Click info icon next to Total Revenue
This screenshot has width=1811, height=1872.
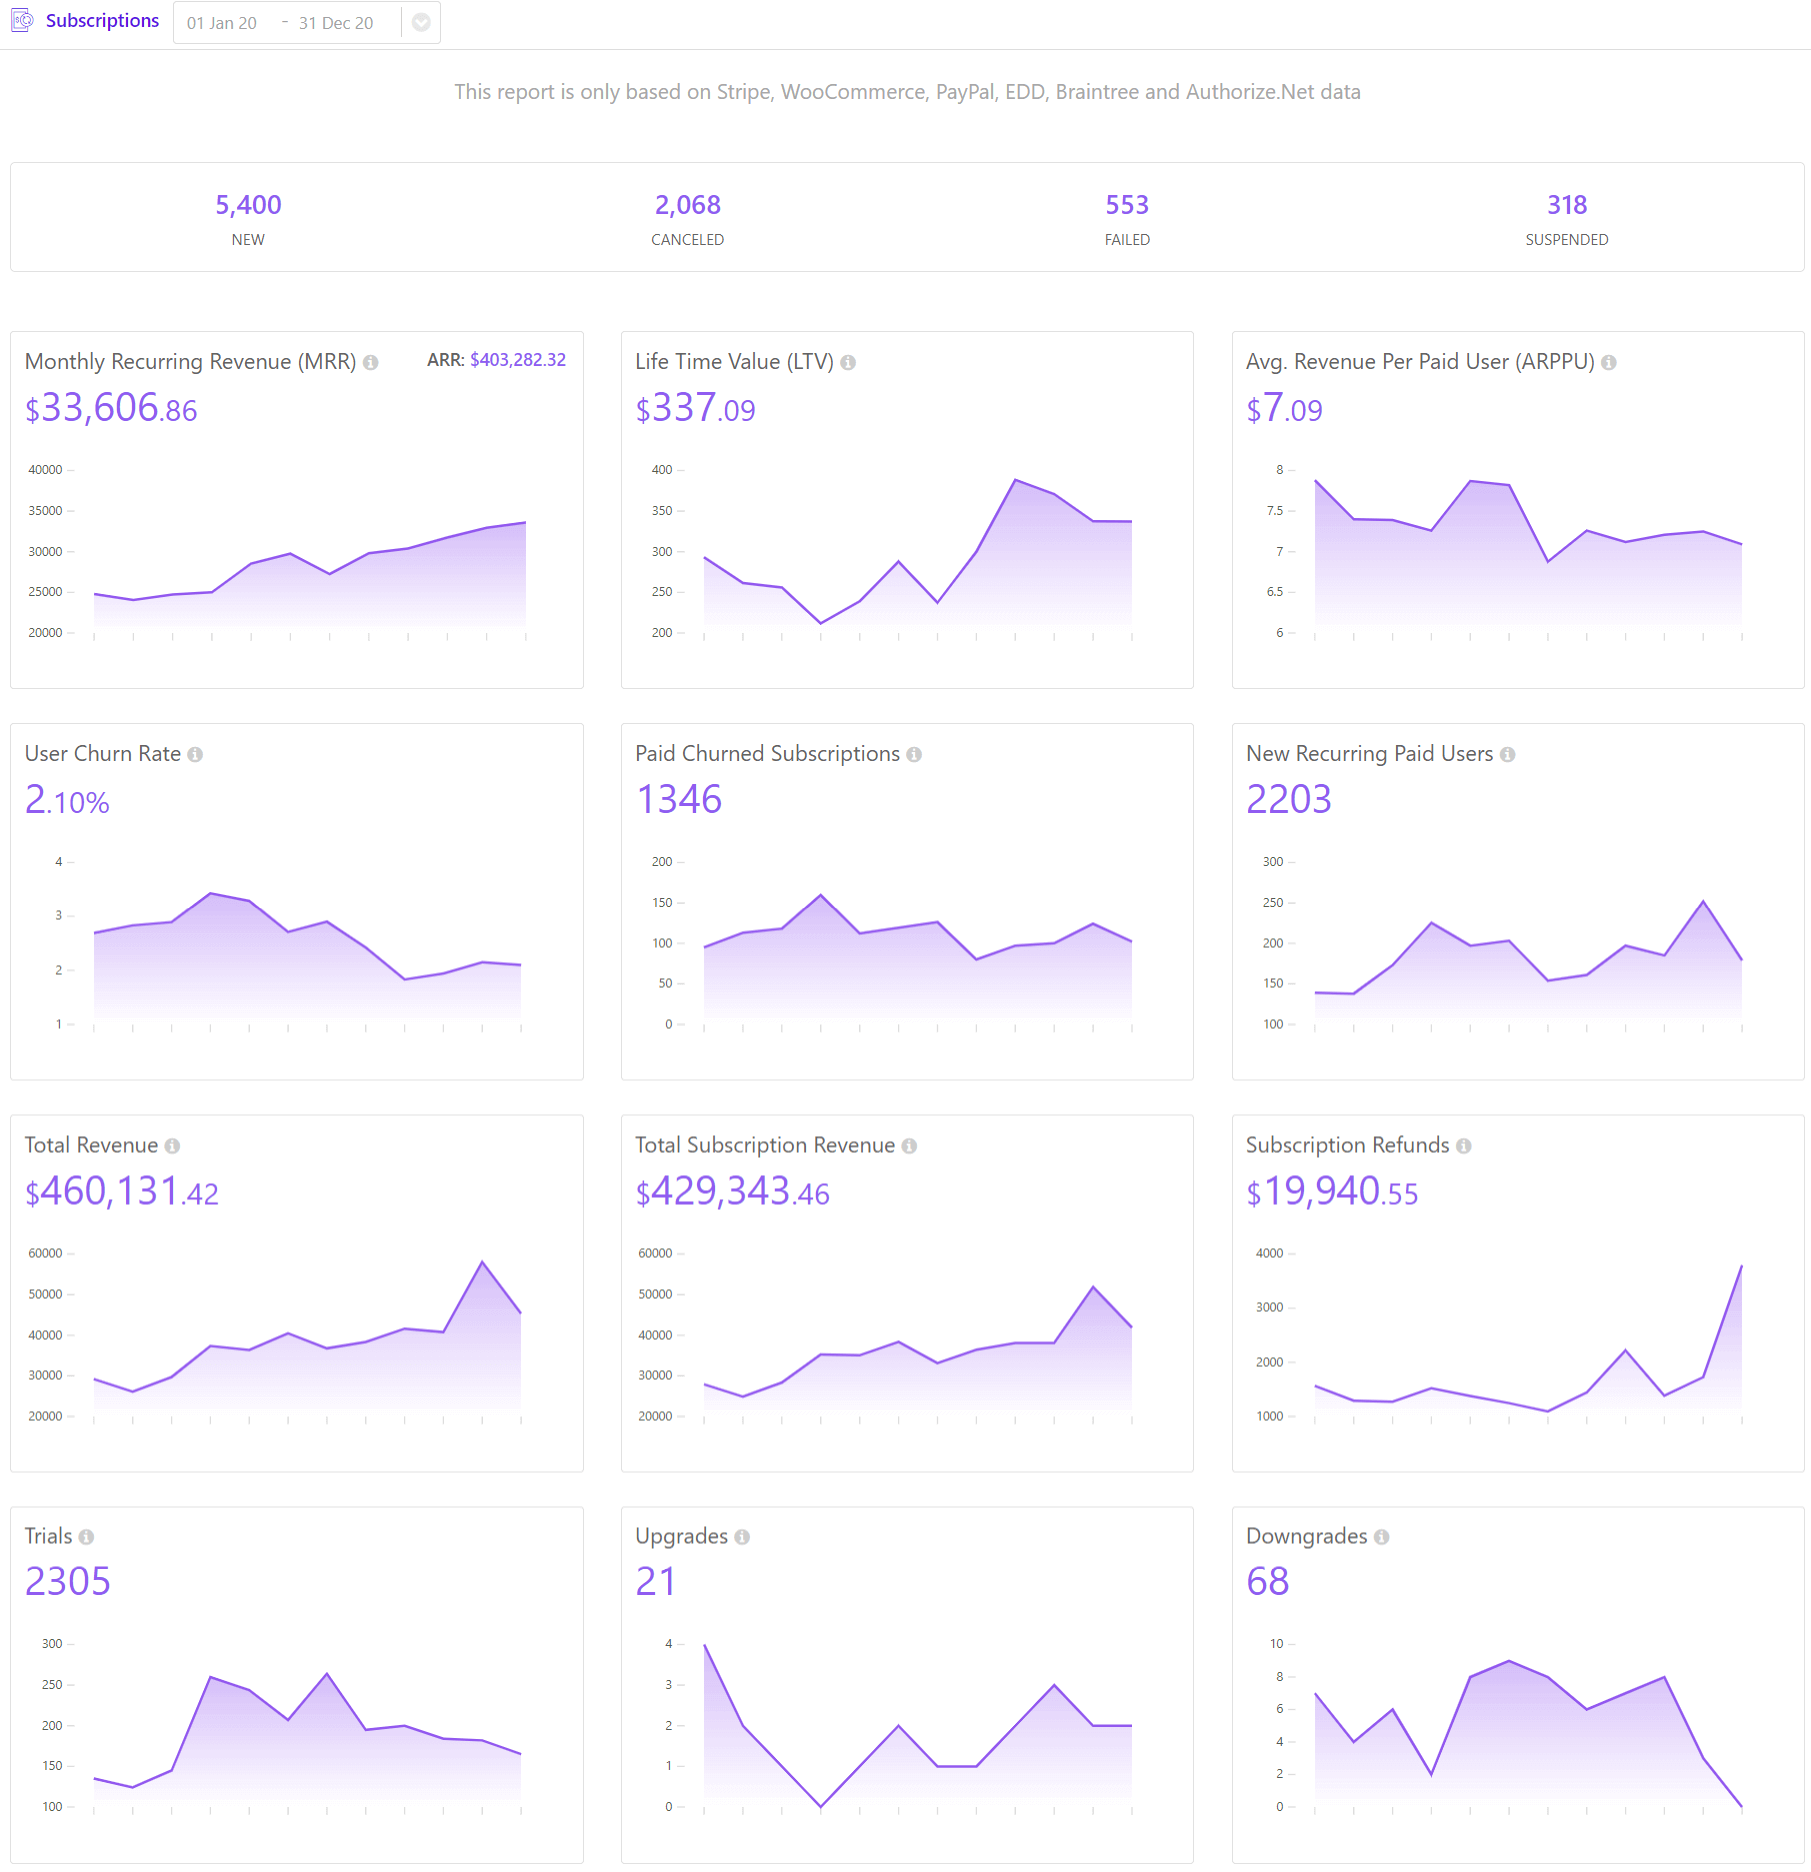click(x=172, y=1146)
